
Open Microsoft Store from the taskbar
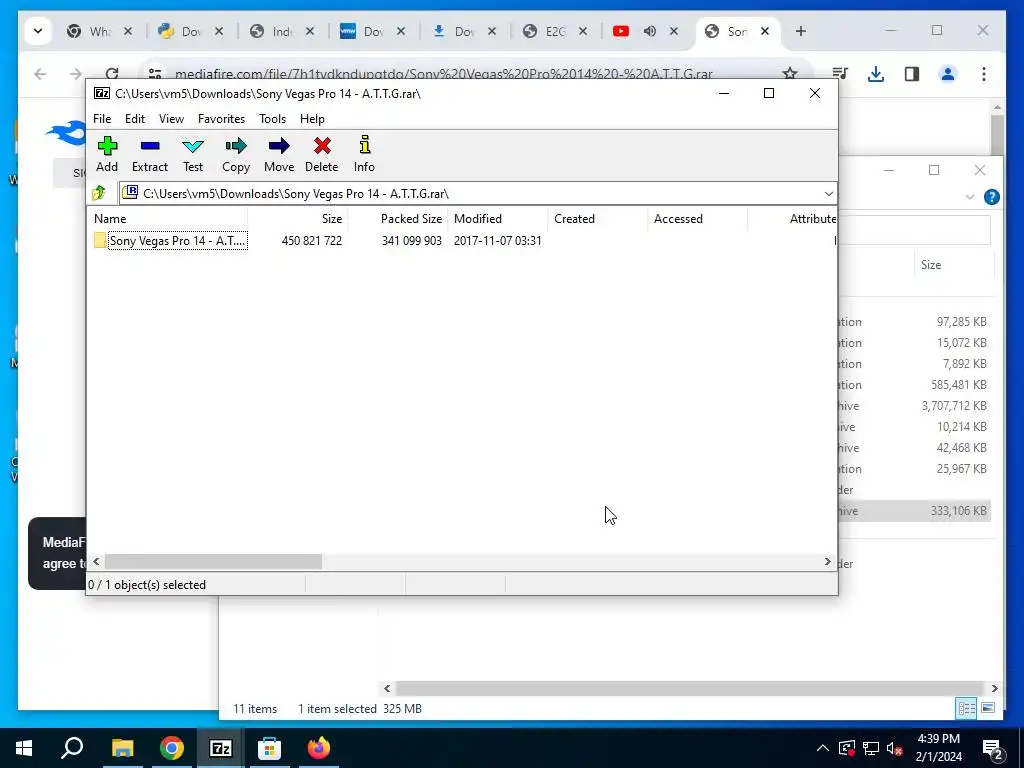(269, 748)
